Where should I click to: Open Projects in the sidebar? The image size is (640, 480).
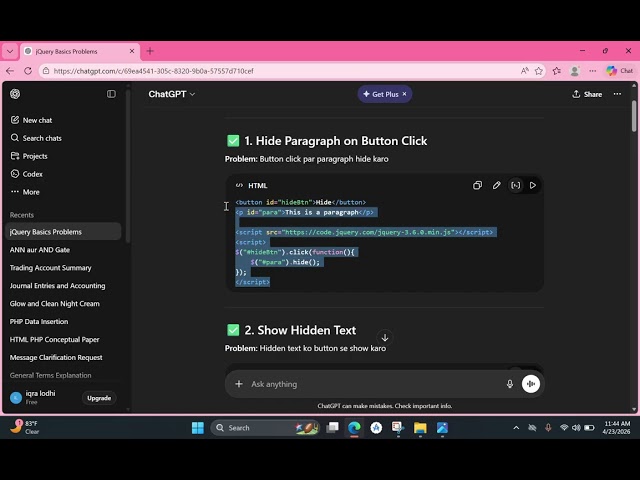coord(29,156)
